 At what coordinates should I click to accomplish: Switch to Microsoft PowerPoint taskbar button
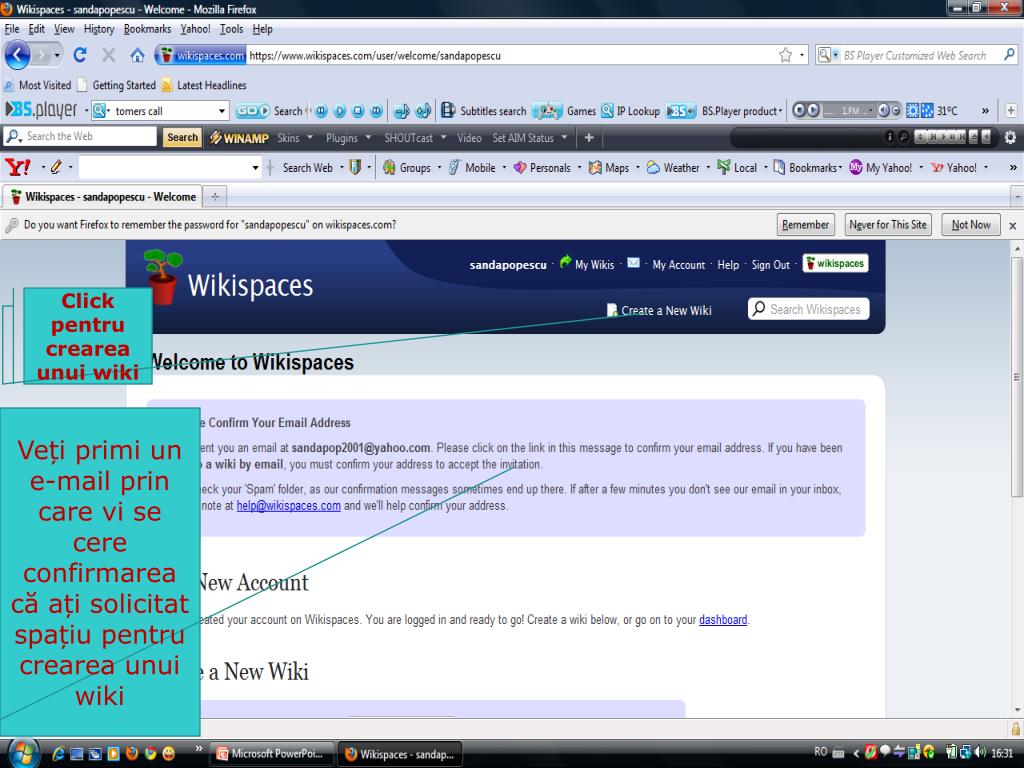point(271,754)
